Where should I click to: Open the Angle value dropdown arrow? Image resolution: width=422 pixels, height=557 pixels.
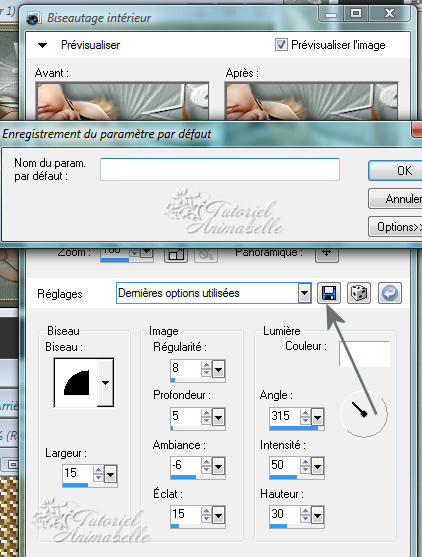click(x=317, y=417)
